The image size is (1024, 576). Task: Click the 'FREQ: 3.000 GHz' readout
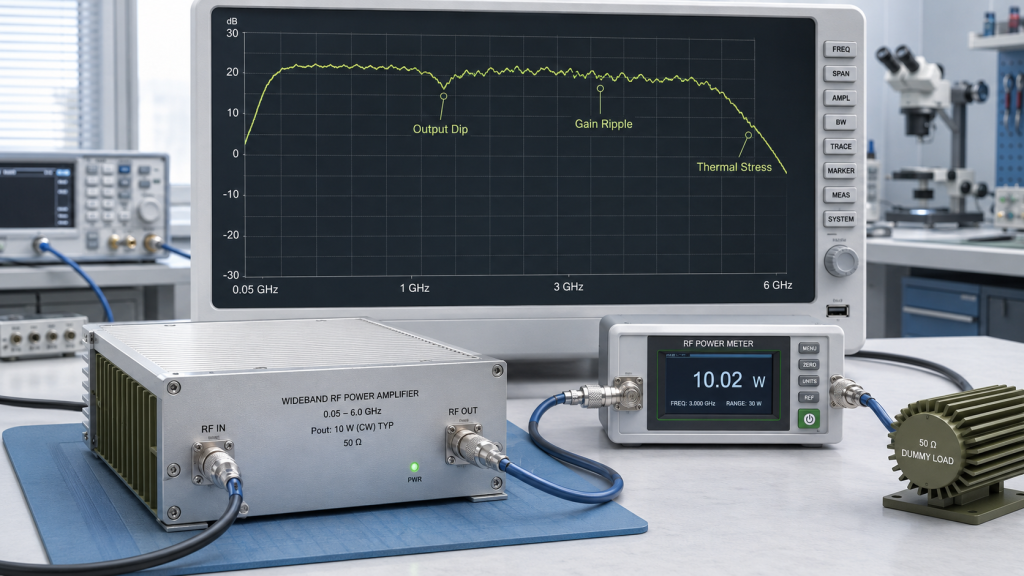(x=692, y=404)
